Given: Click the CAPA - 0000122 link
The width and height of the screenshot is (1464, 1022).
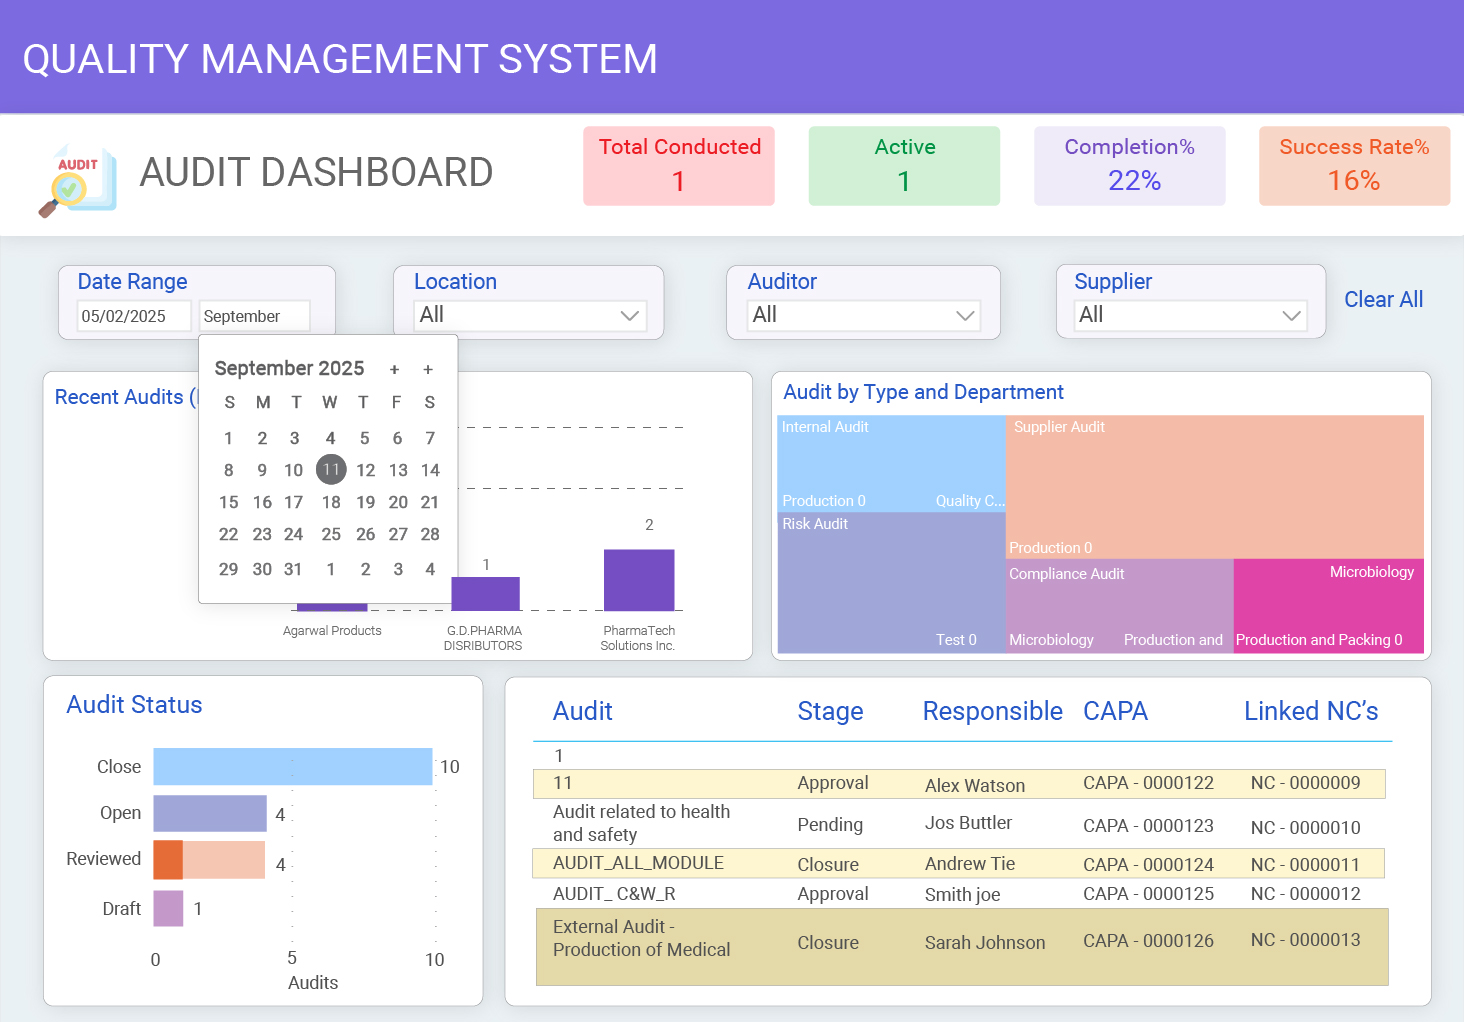Looking at the screenshot, I should (x=1148, y=785).
